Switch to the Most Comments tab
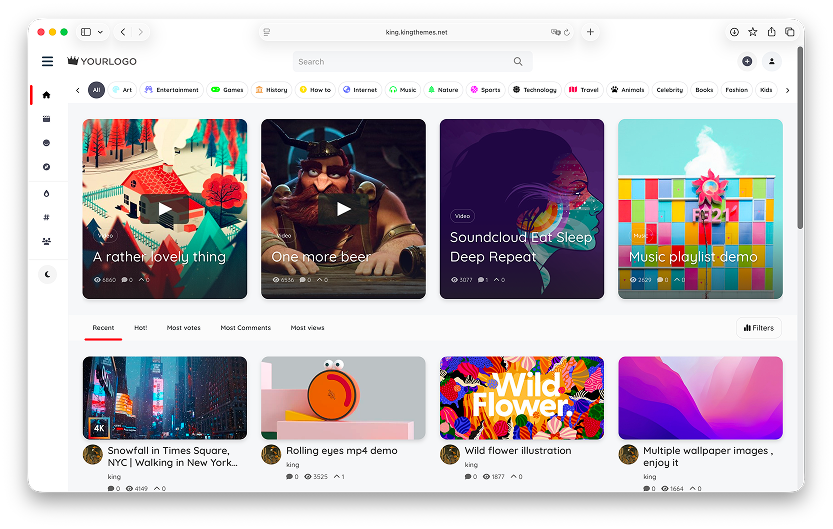This screenshot has height=529, width=833. (x=245, y=328)
